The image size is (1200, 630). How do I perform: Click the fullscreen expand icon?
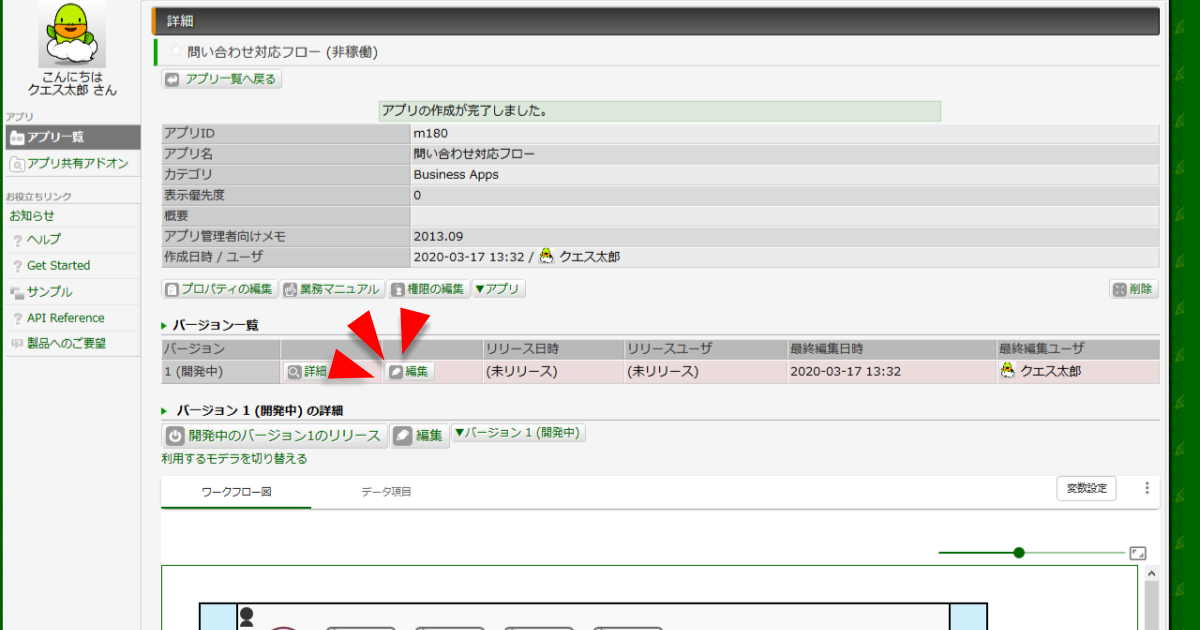(1138, 553)
